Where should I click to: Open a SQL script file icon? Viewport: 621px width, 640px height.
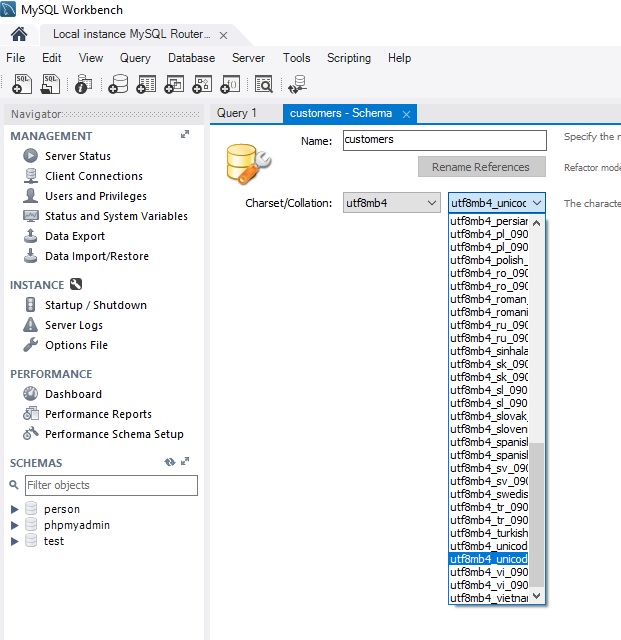click(x=50, y=84)
